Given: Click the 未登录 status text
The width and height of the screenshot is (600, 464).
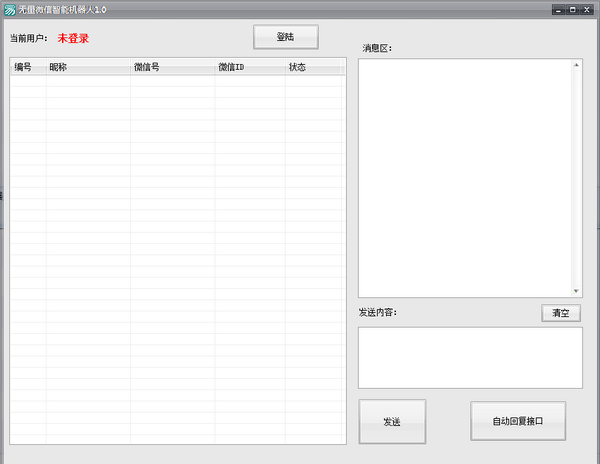Looking at the screenshot, I should 73,38.
